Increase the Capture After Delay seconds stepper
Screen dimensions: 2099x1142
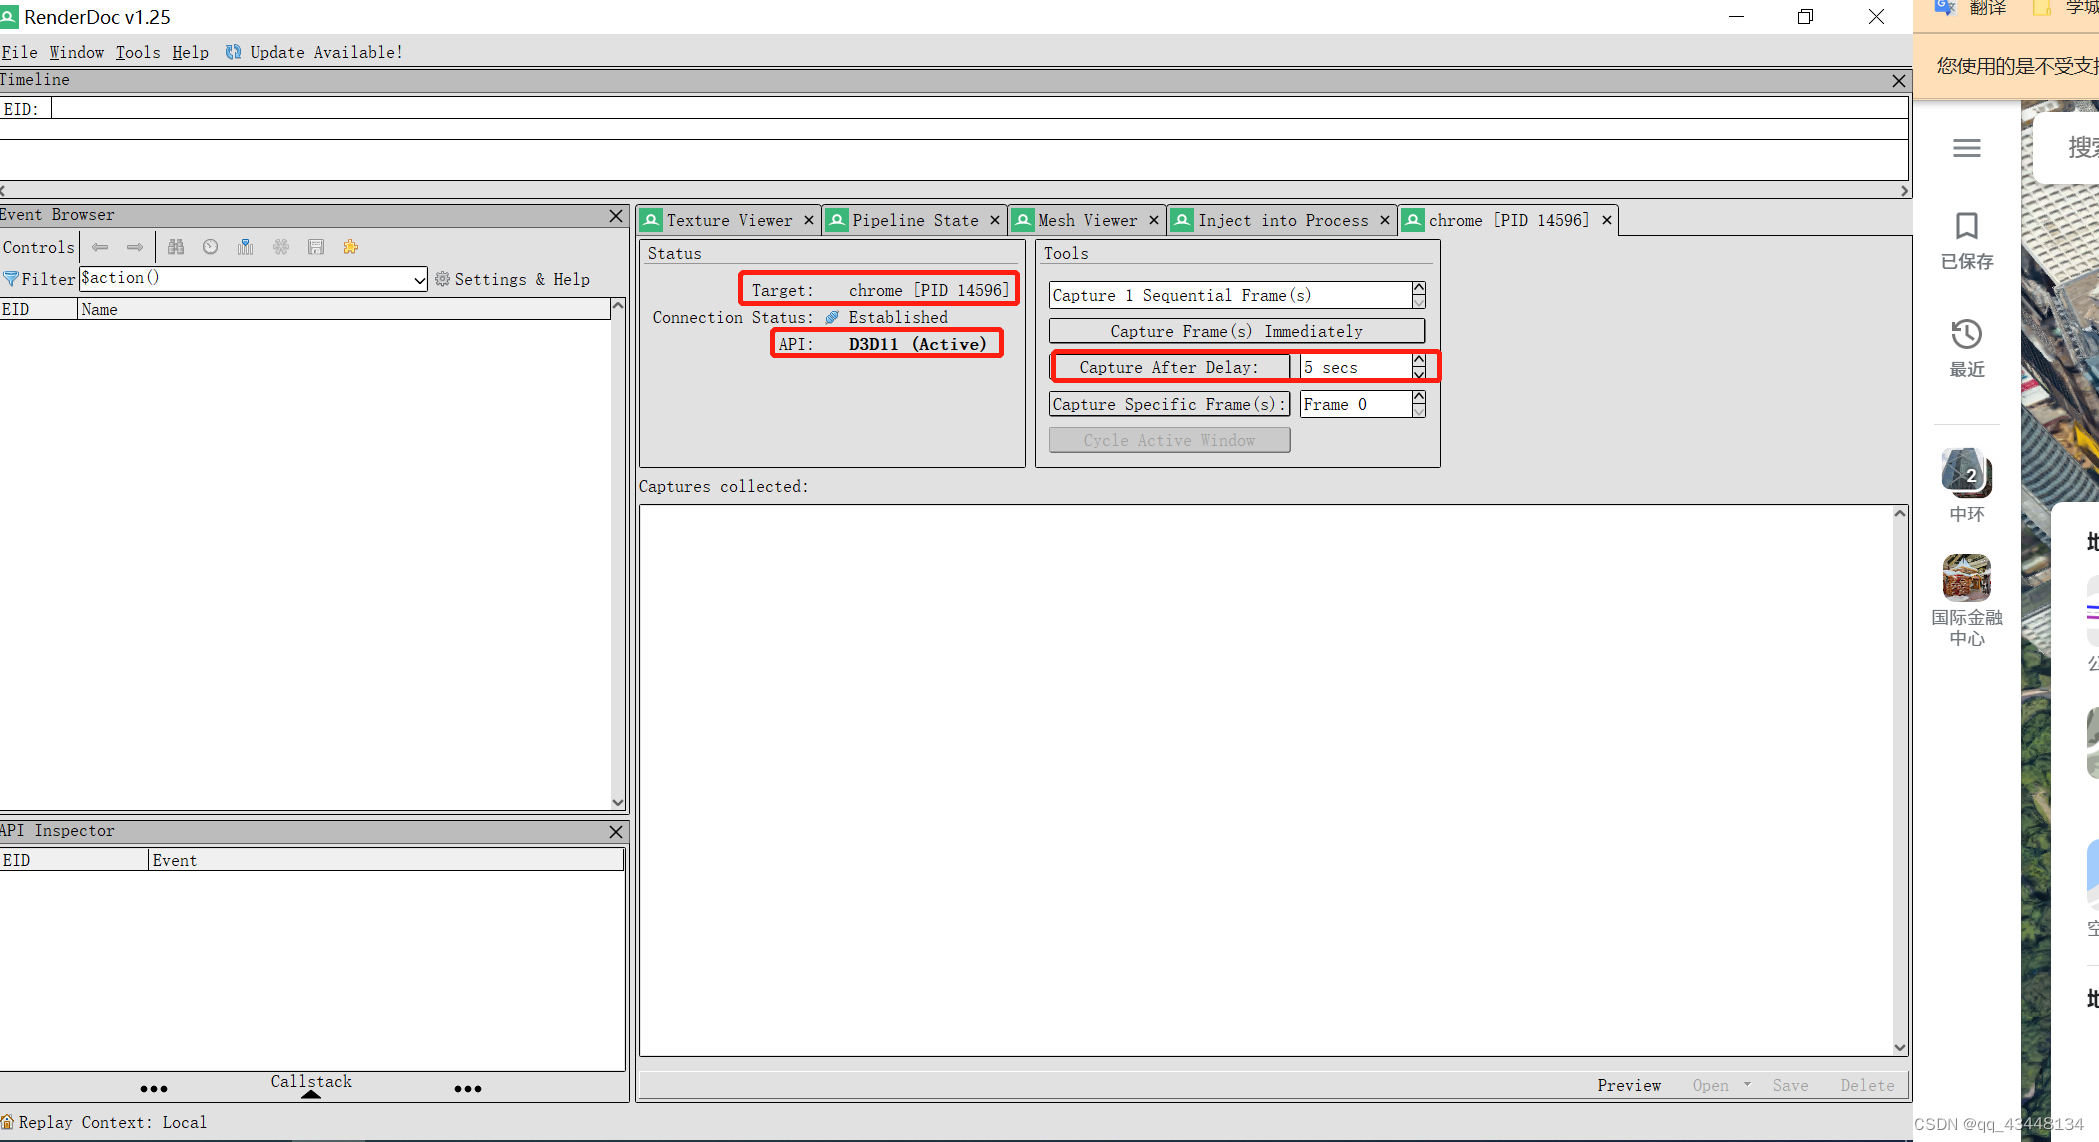tap(1419, 360)
